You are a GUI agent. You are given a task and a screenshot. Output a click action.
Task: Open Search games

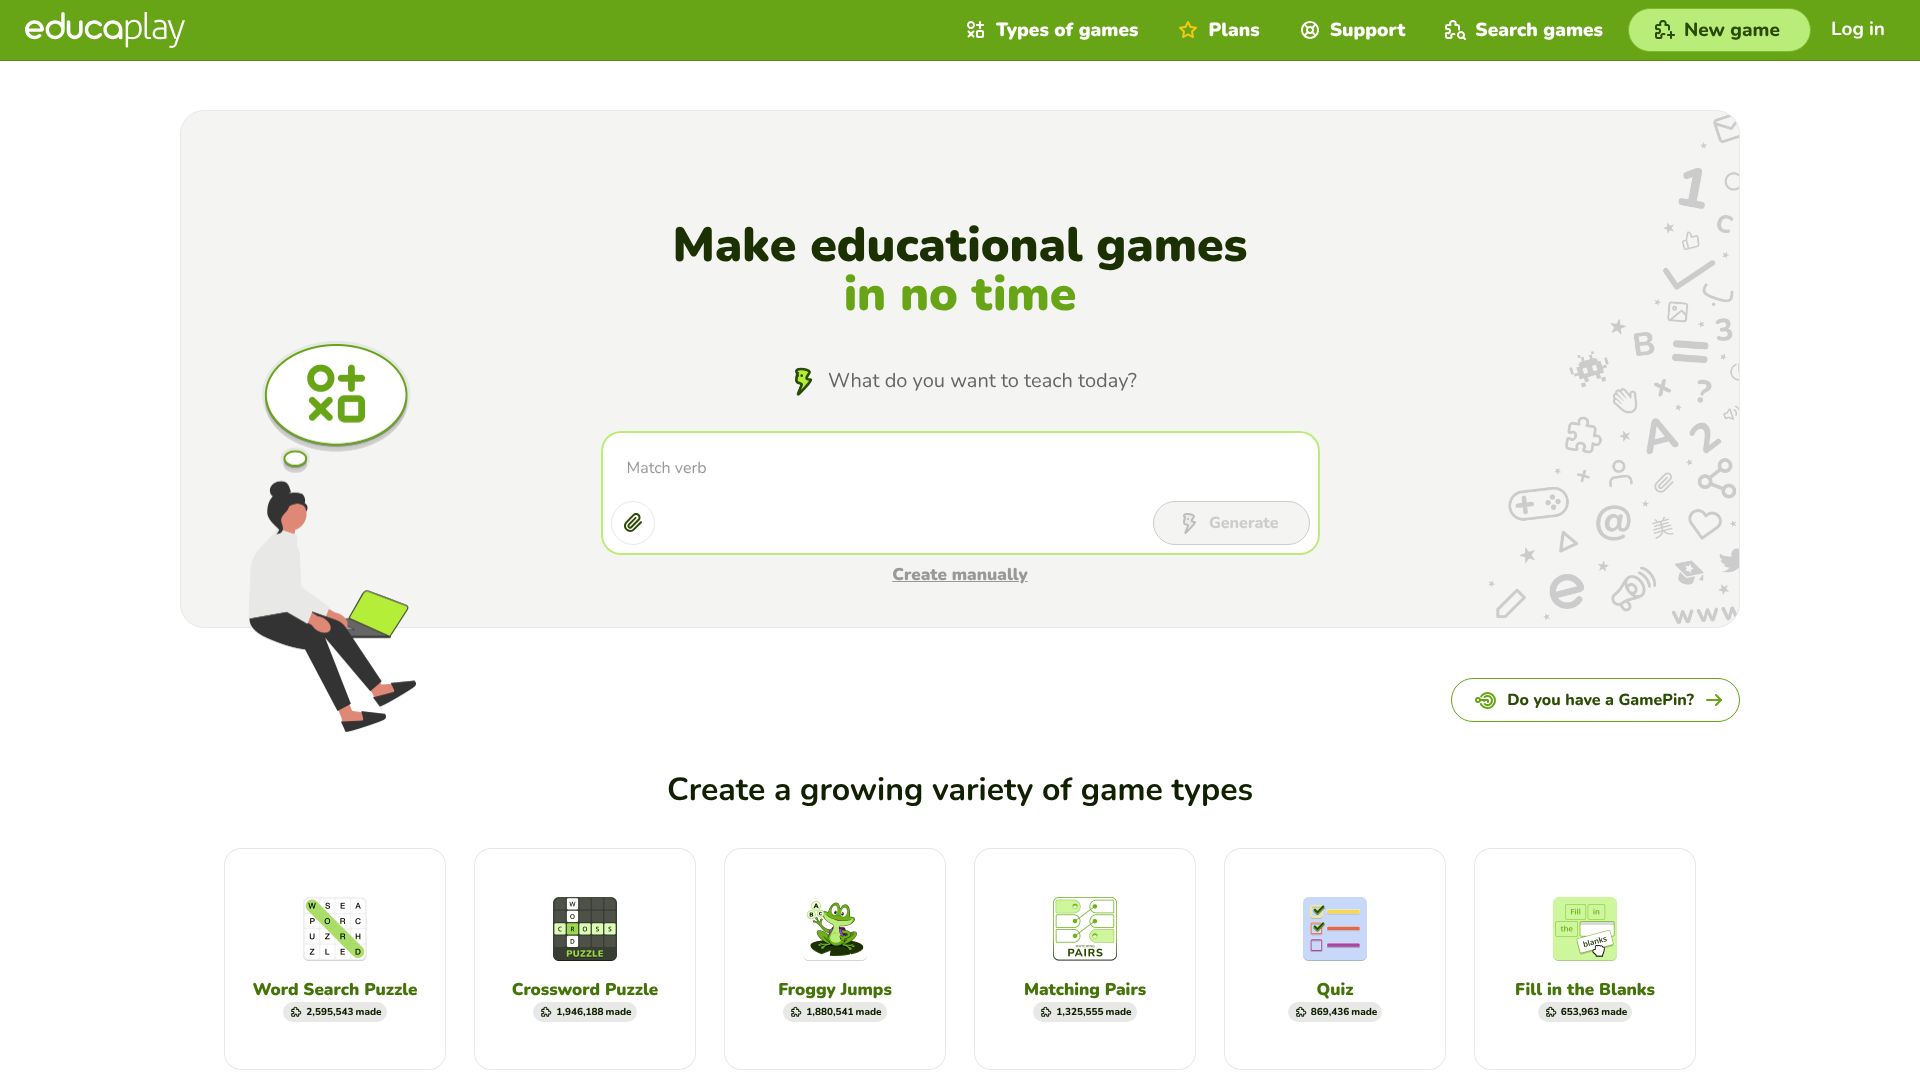click(1524, 30)
